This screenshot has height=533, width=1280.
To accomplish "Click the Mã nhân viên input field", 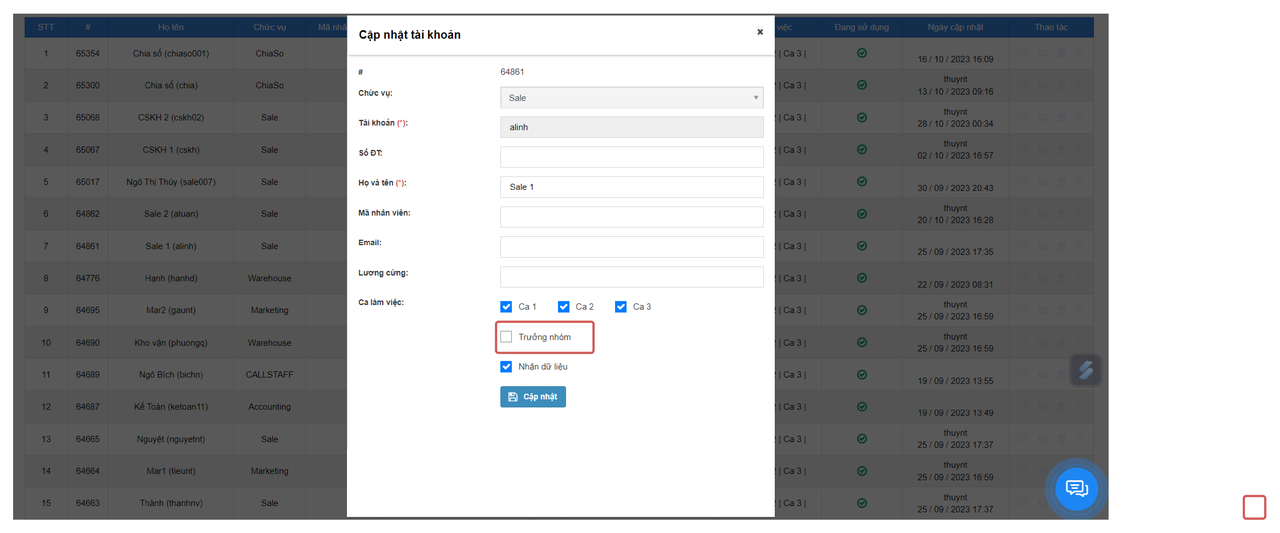I will (x=631, y=217).
